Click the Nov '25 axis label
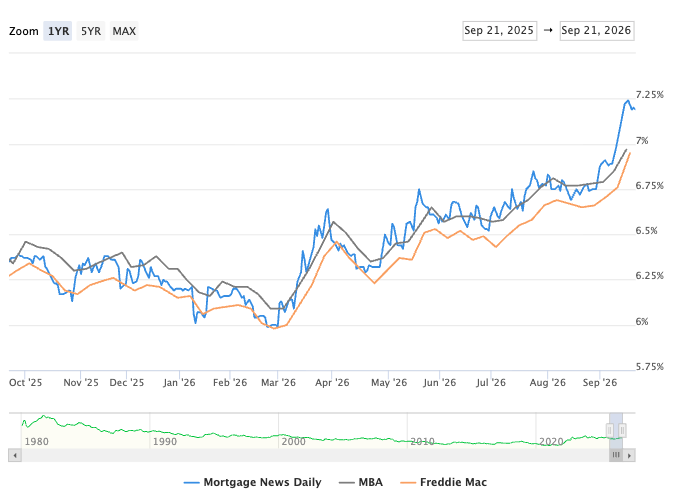 click(x=81, y=383)
